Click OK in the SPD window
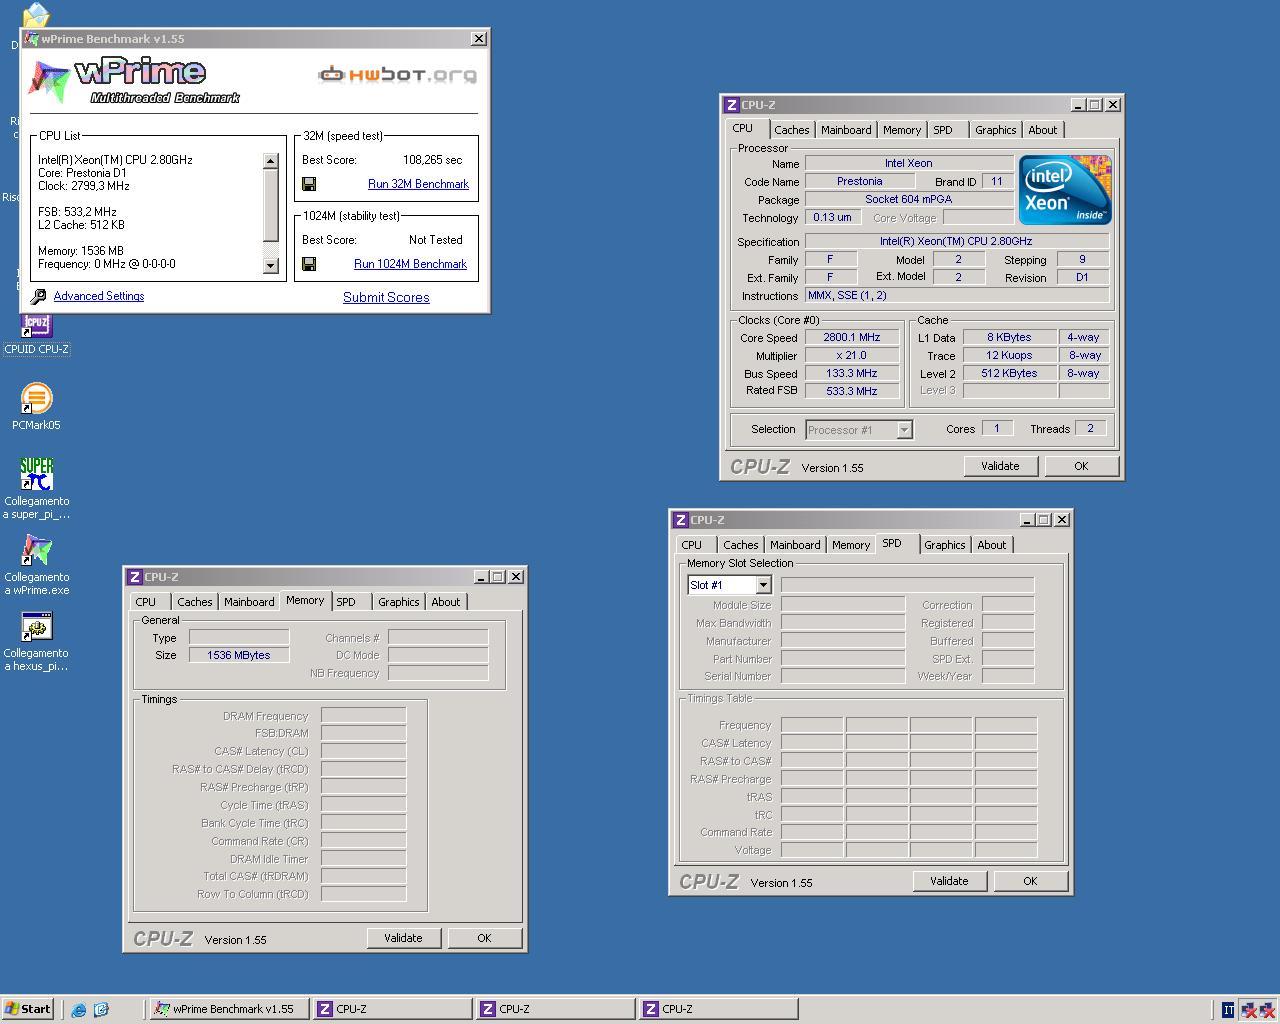This screenshot has height=1024, width=1280. [1030, 881]
